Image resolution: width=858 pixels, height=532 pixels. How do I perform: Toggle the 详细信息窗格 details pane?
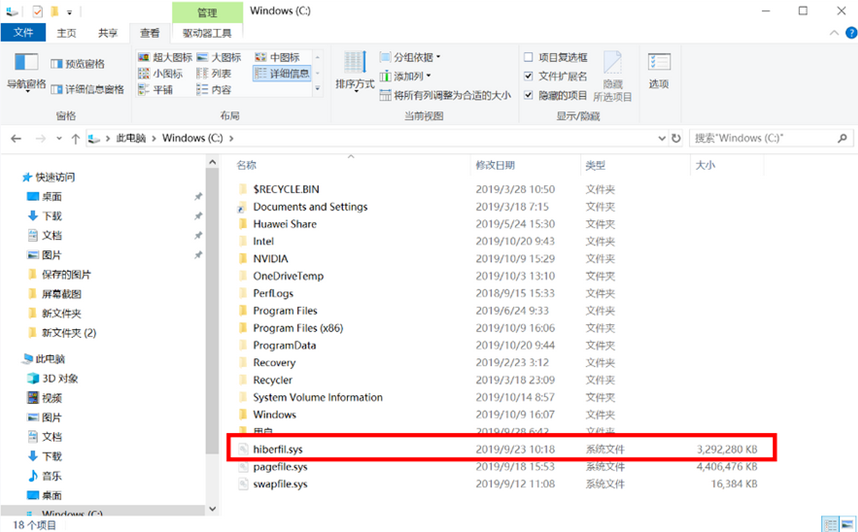click(87, 89)
